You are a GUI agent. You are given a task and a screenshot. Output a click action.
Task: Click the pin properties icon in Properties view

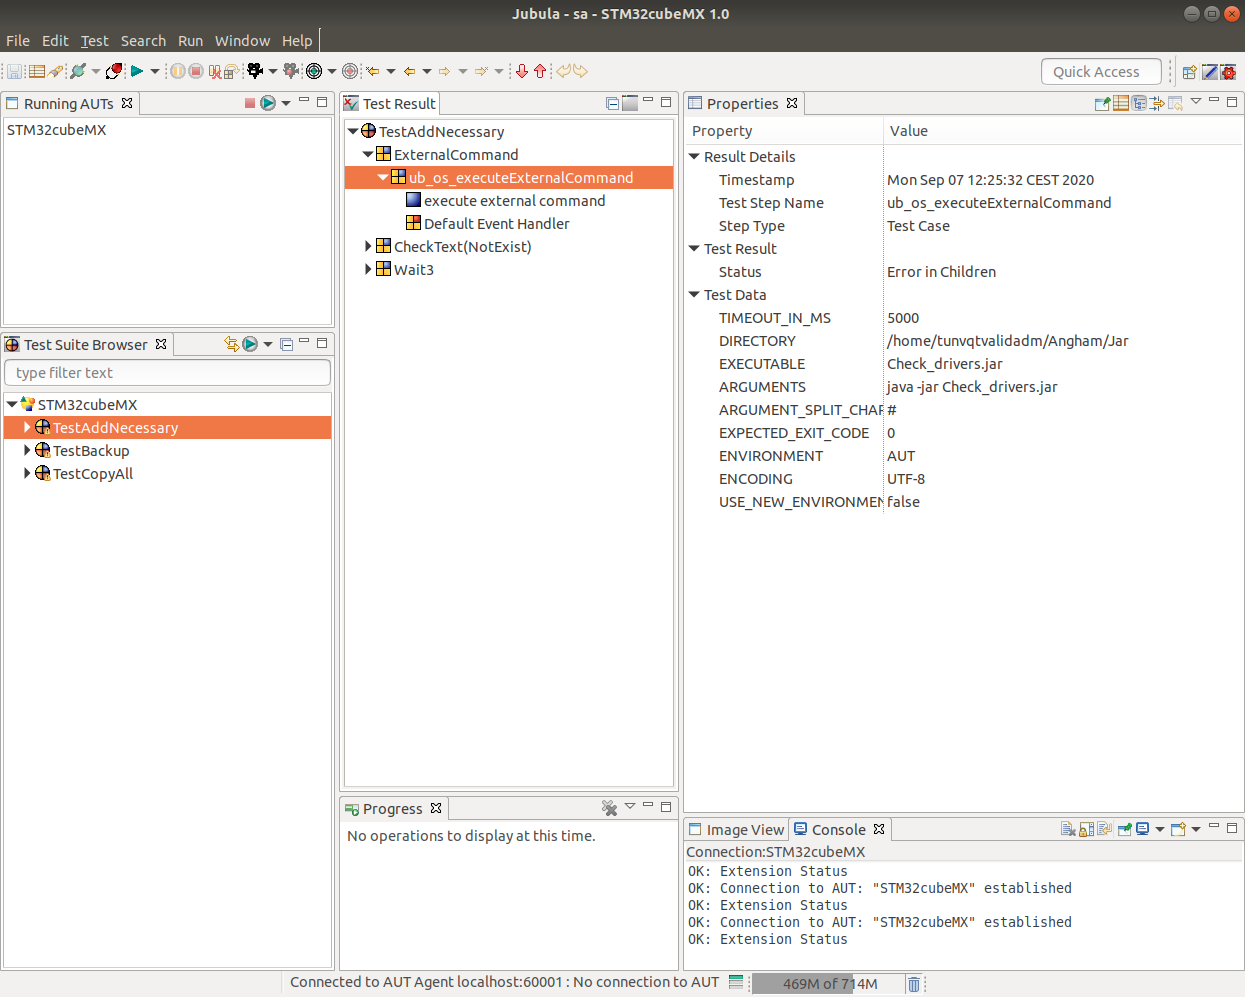coord(1103,103)
